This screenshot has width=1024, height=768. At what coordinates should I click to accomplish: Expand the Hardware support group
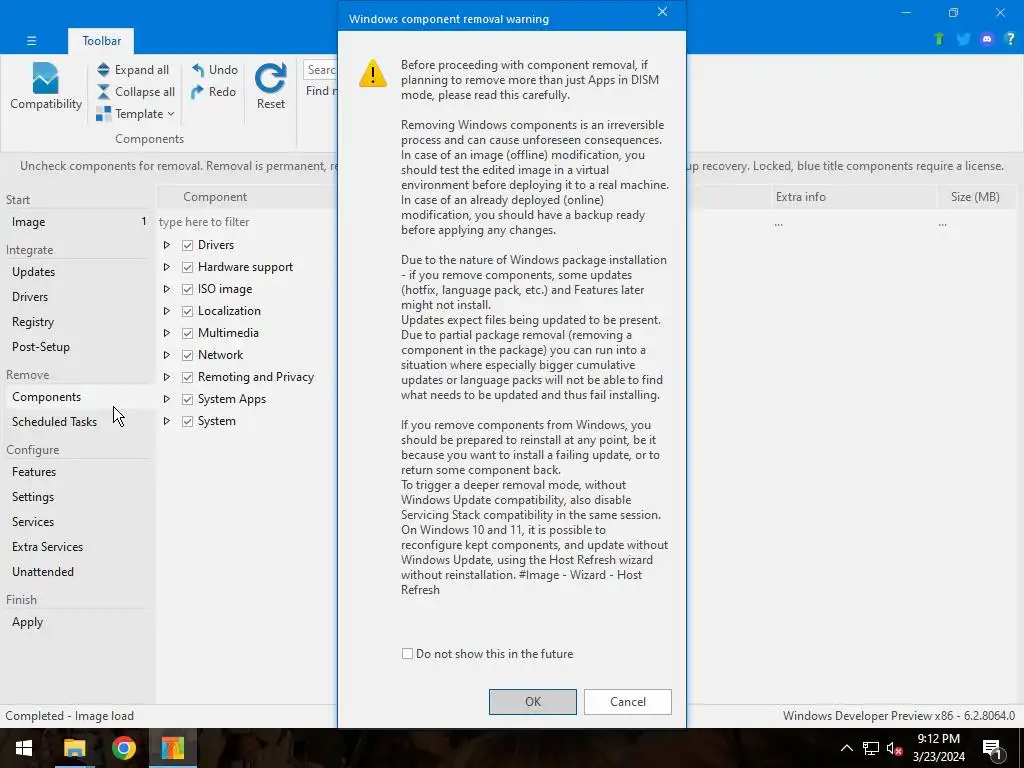click(167, 267)
